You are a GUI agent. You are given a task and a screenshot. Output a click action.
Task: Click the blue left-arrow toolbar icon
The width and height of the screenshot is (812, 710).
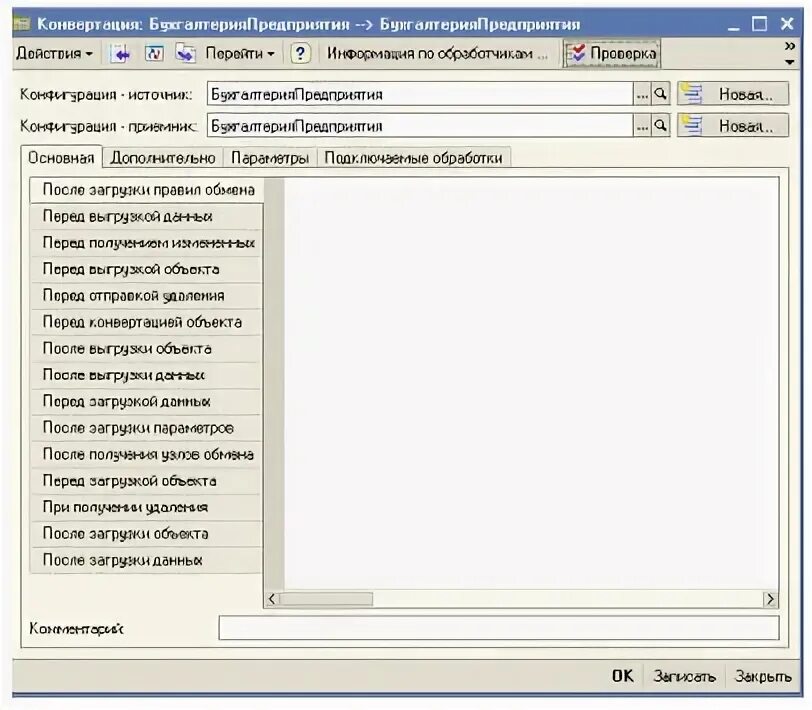click(120, 53)
